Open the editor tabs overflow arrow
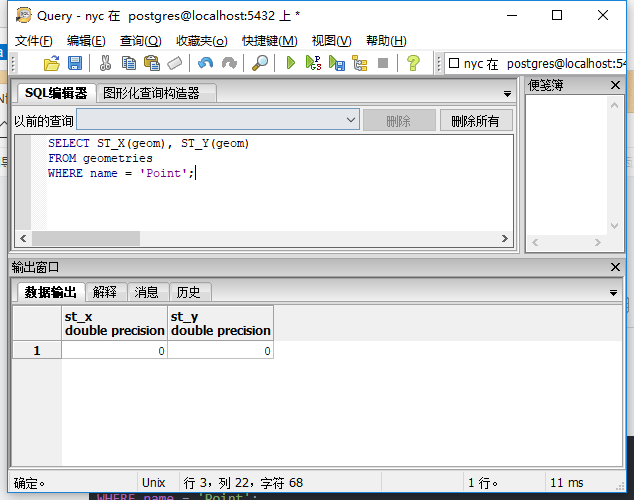 pos(507,94)
